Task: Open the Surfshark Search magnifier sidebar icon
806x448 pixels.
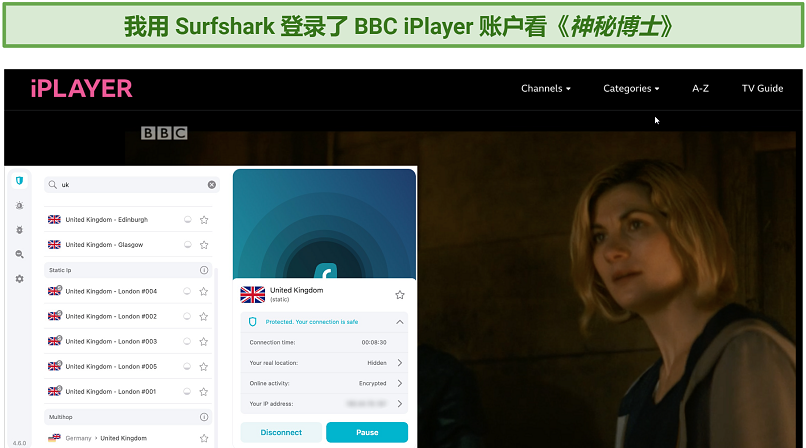Action: pos(20,254)
